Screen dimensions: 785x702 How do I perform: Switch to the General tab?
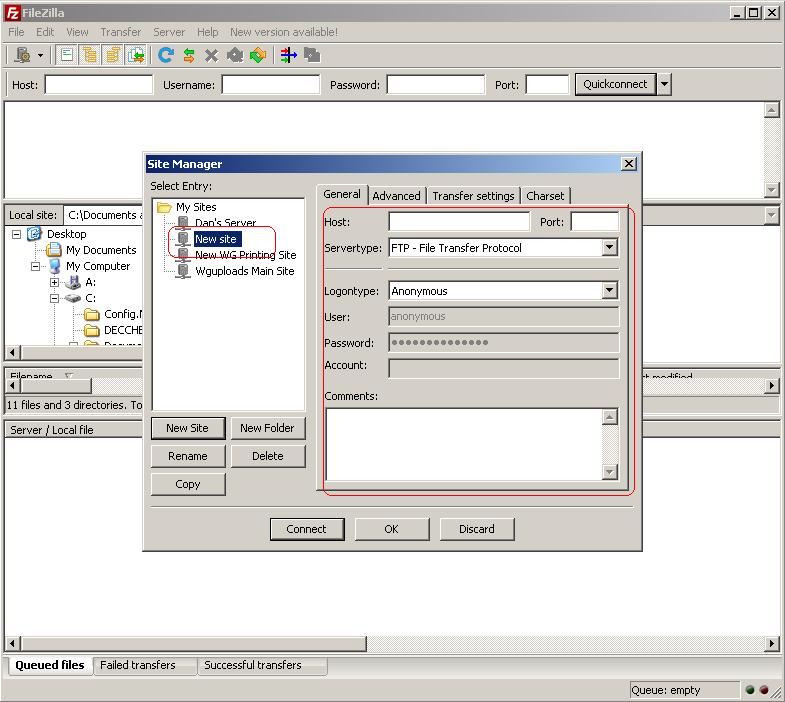(342, 194)
